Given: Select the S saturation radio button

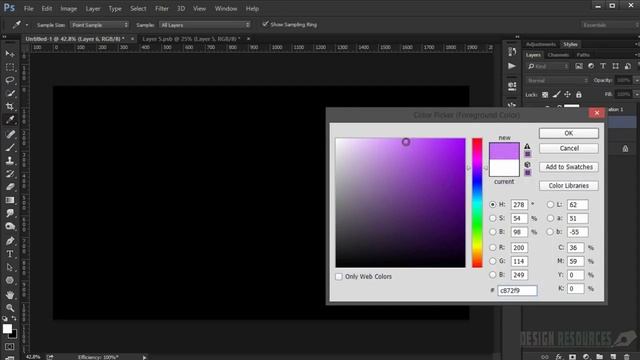Looking at the screenshot, I should (x=493, y=218).
